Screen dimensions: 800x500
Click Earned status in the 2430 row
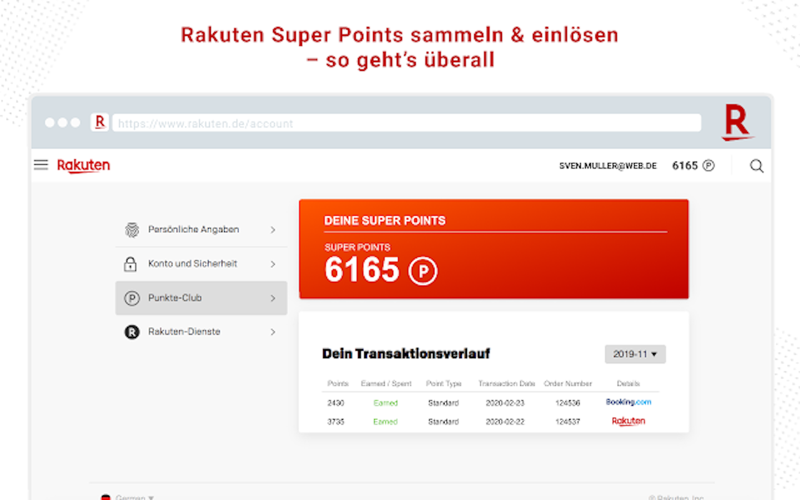click(385, 403)
